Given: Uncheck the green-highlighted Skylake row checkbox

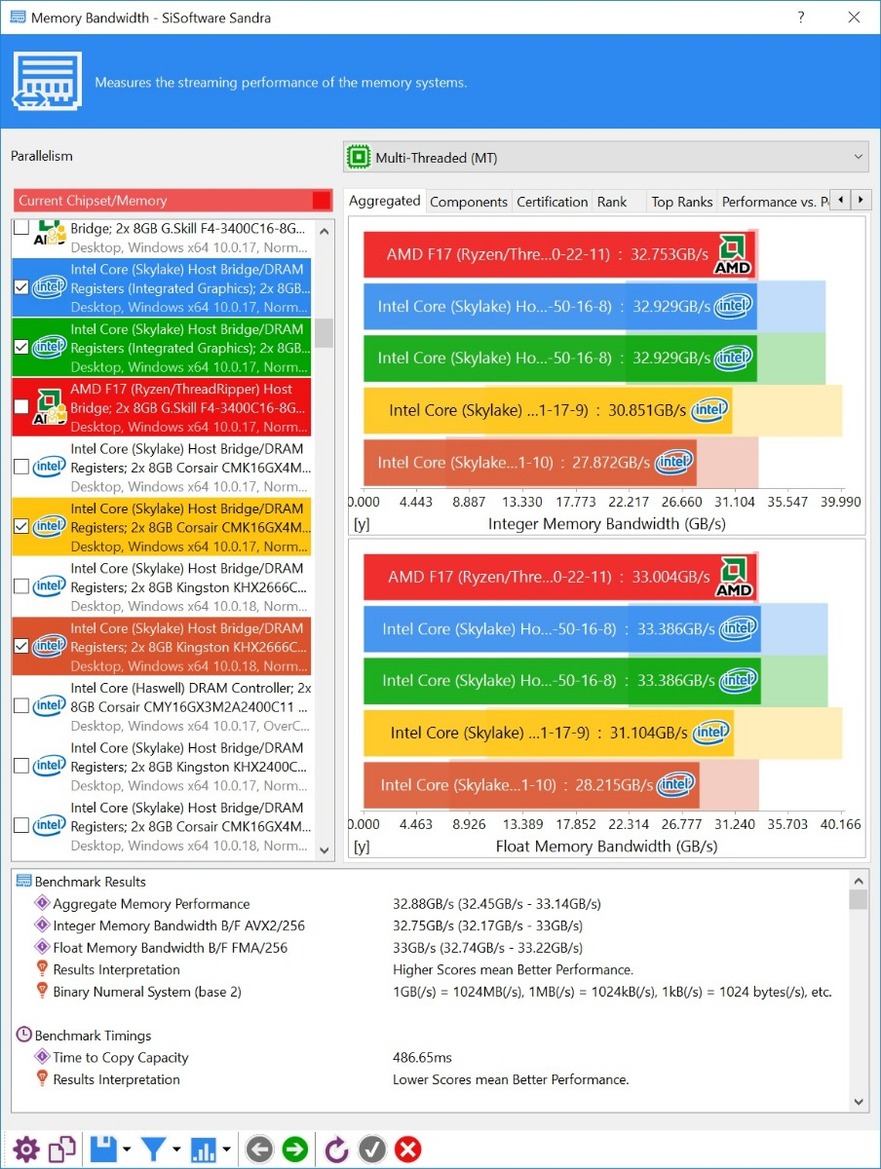Looking at the screenshot, I should pos(22,347).
